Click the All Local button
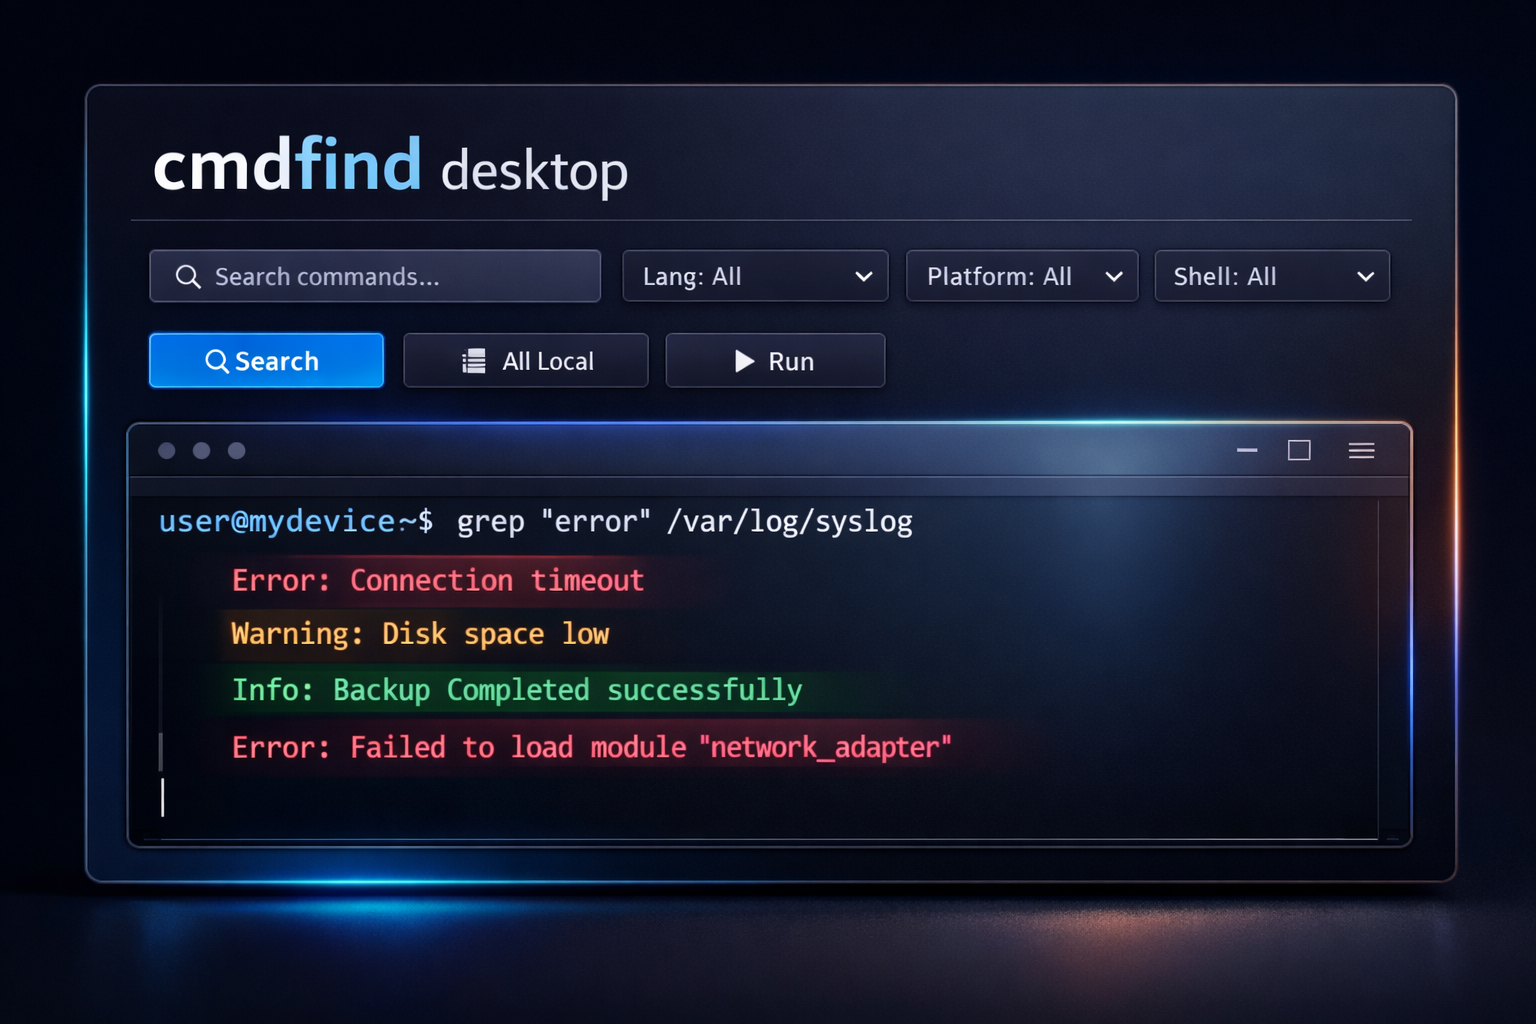 coord(526,360)
